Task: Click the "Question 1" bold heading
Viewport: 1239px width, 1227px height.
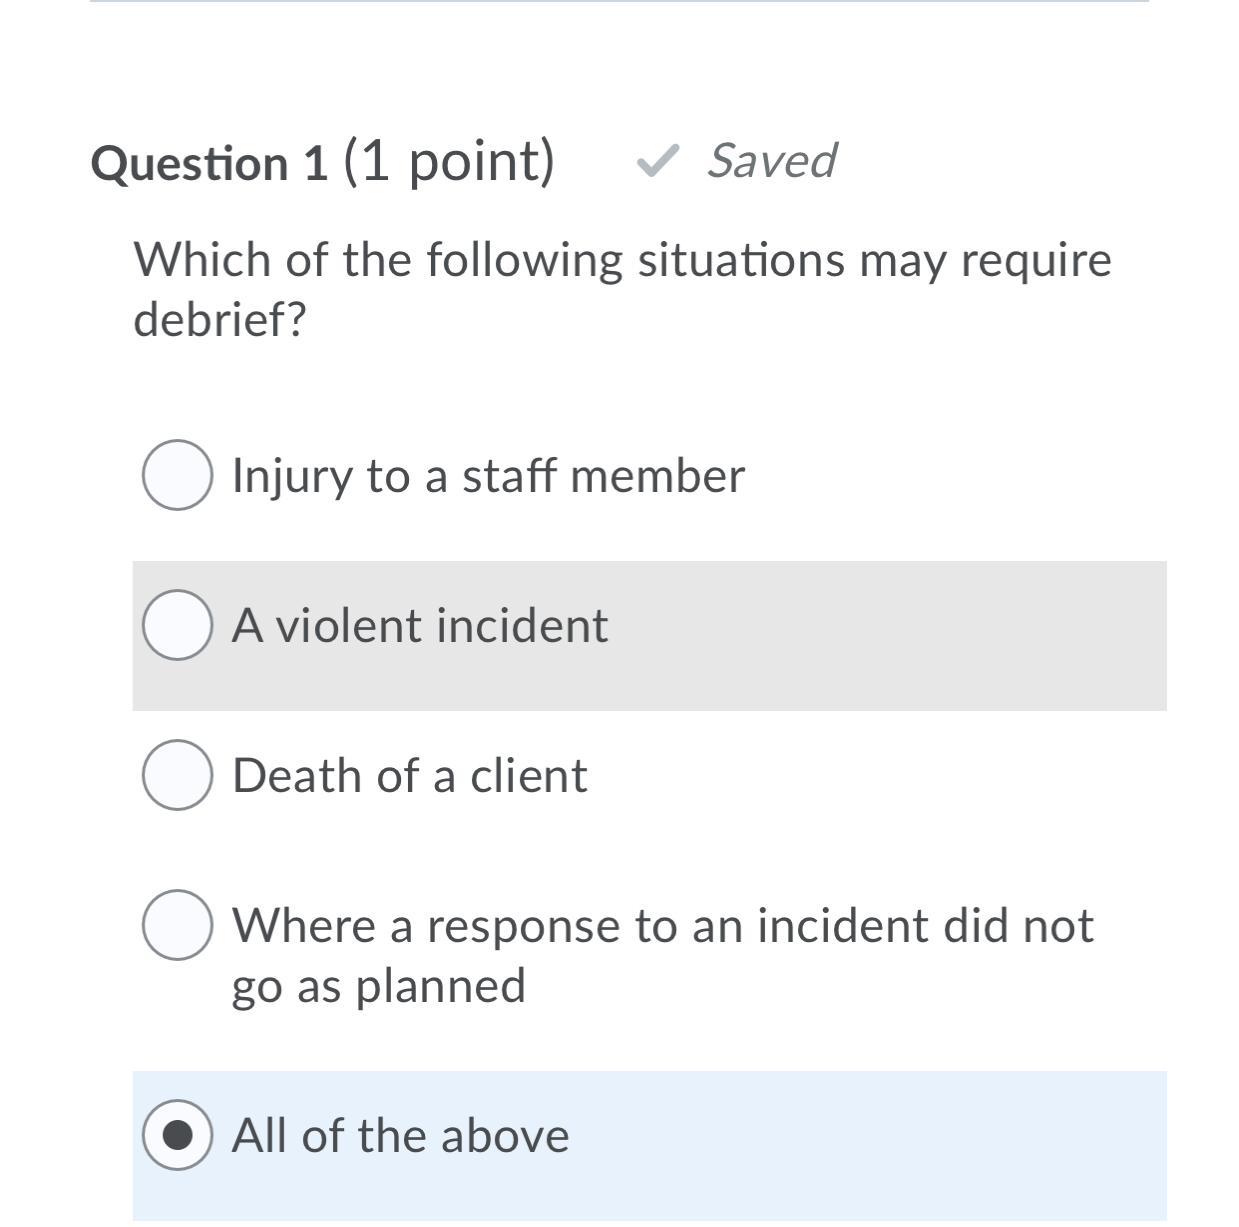Action: tap(209, 163)
